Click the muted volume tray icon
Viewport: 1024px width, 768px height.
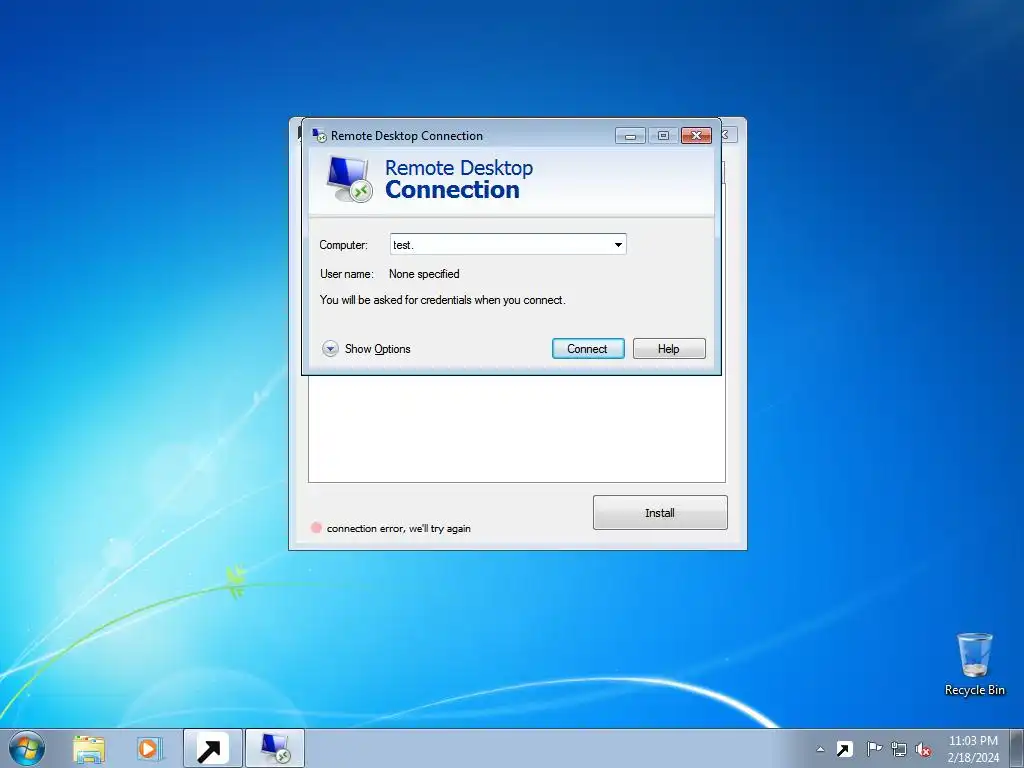(x=923, y=749)
